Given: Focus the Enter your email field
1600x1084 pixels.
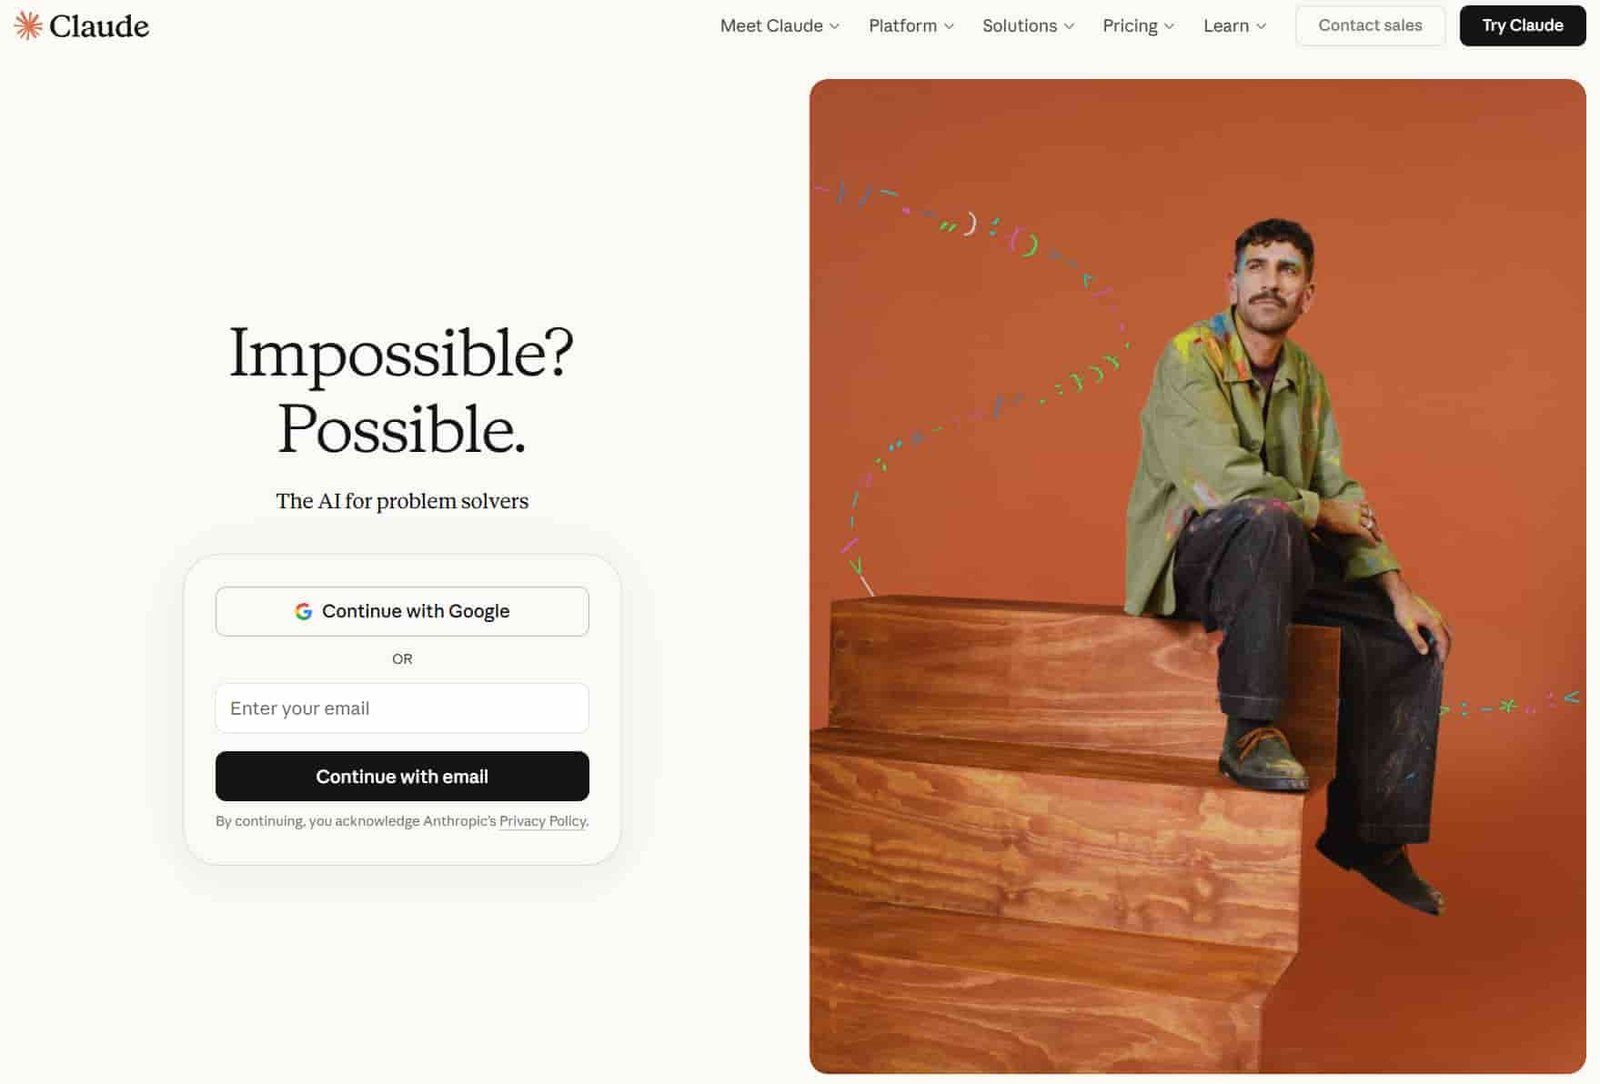Looking at the screenshot, I should [402, 708].
